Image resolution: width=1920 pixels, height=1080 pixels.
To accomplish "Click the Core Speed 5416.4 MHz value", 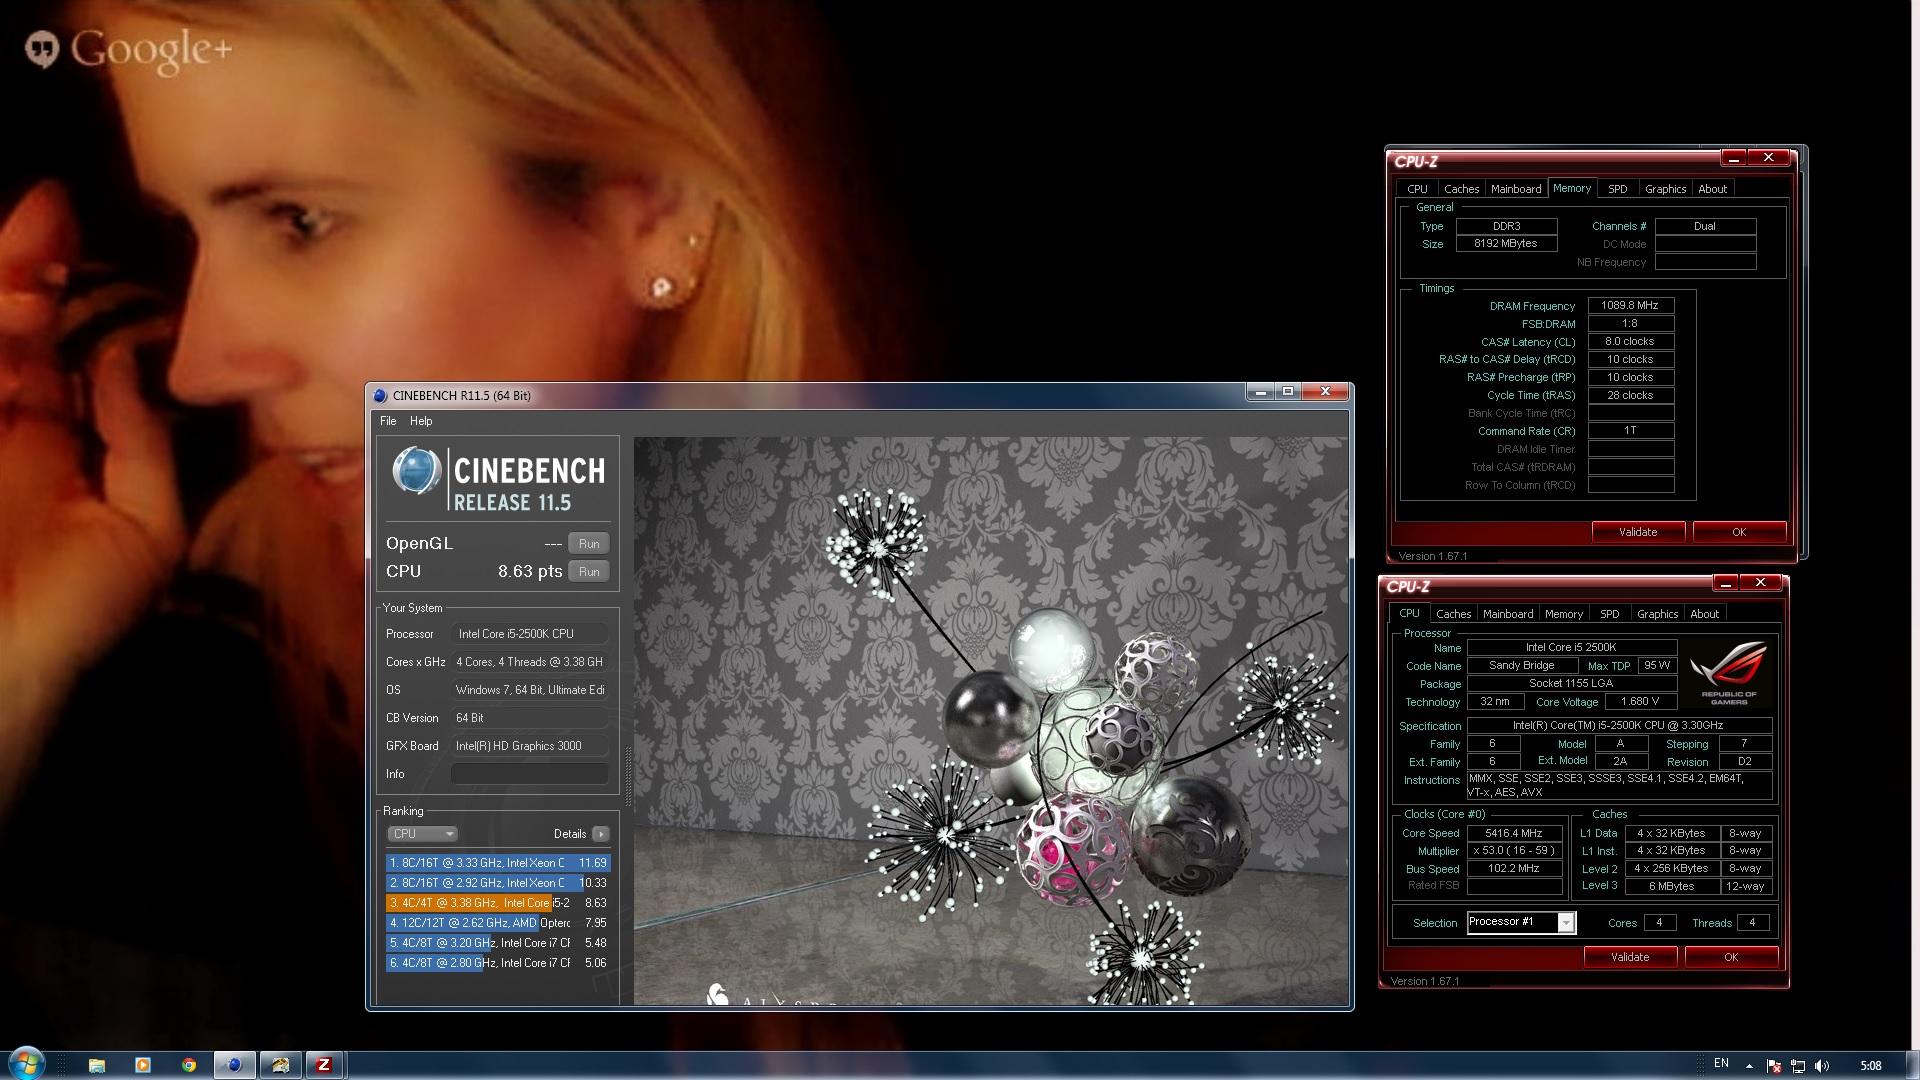I will (x=1514, y=833).
